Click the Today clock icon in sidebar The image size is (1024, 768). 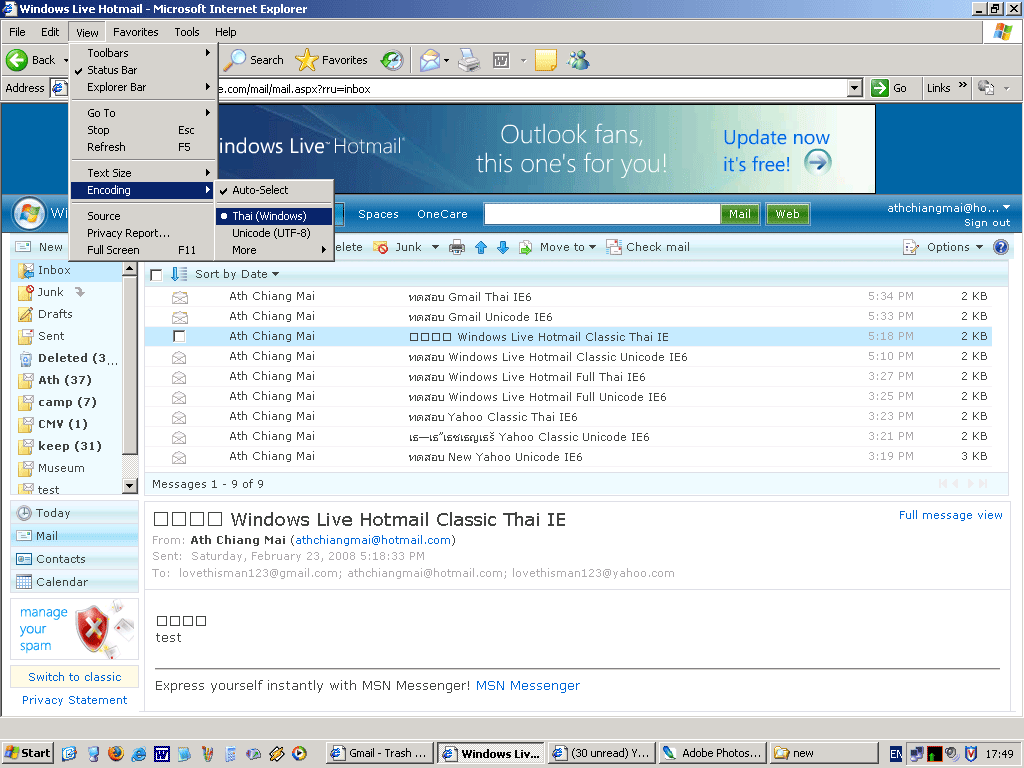(24, 513)
